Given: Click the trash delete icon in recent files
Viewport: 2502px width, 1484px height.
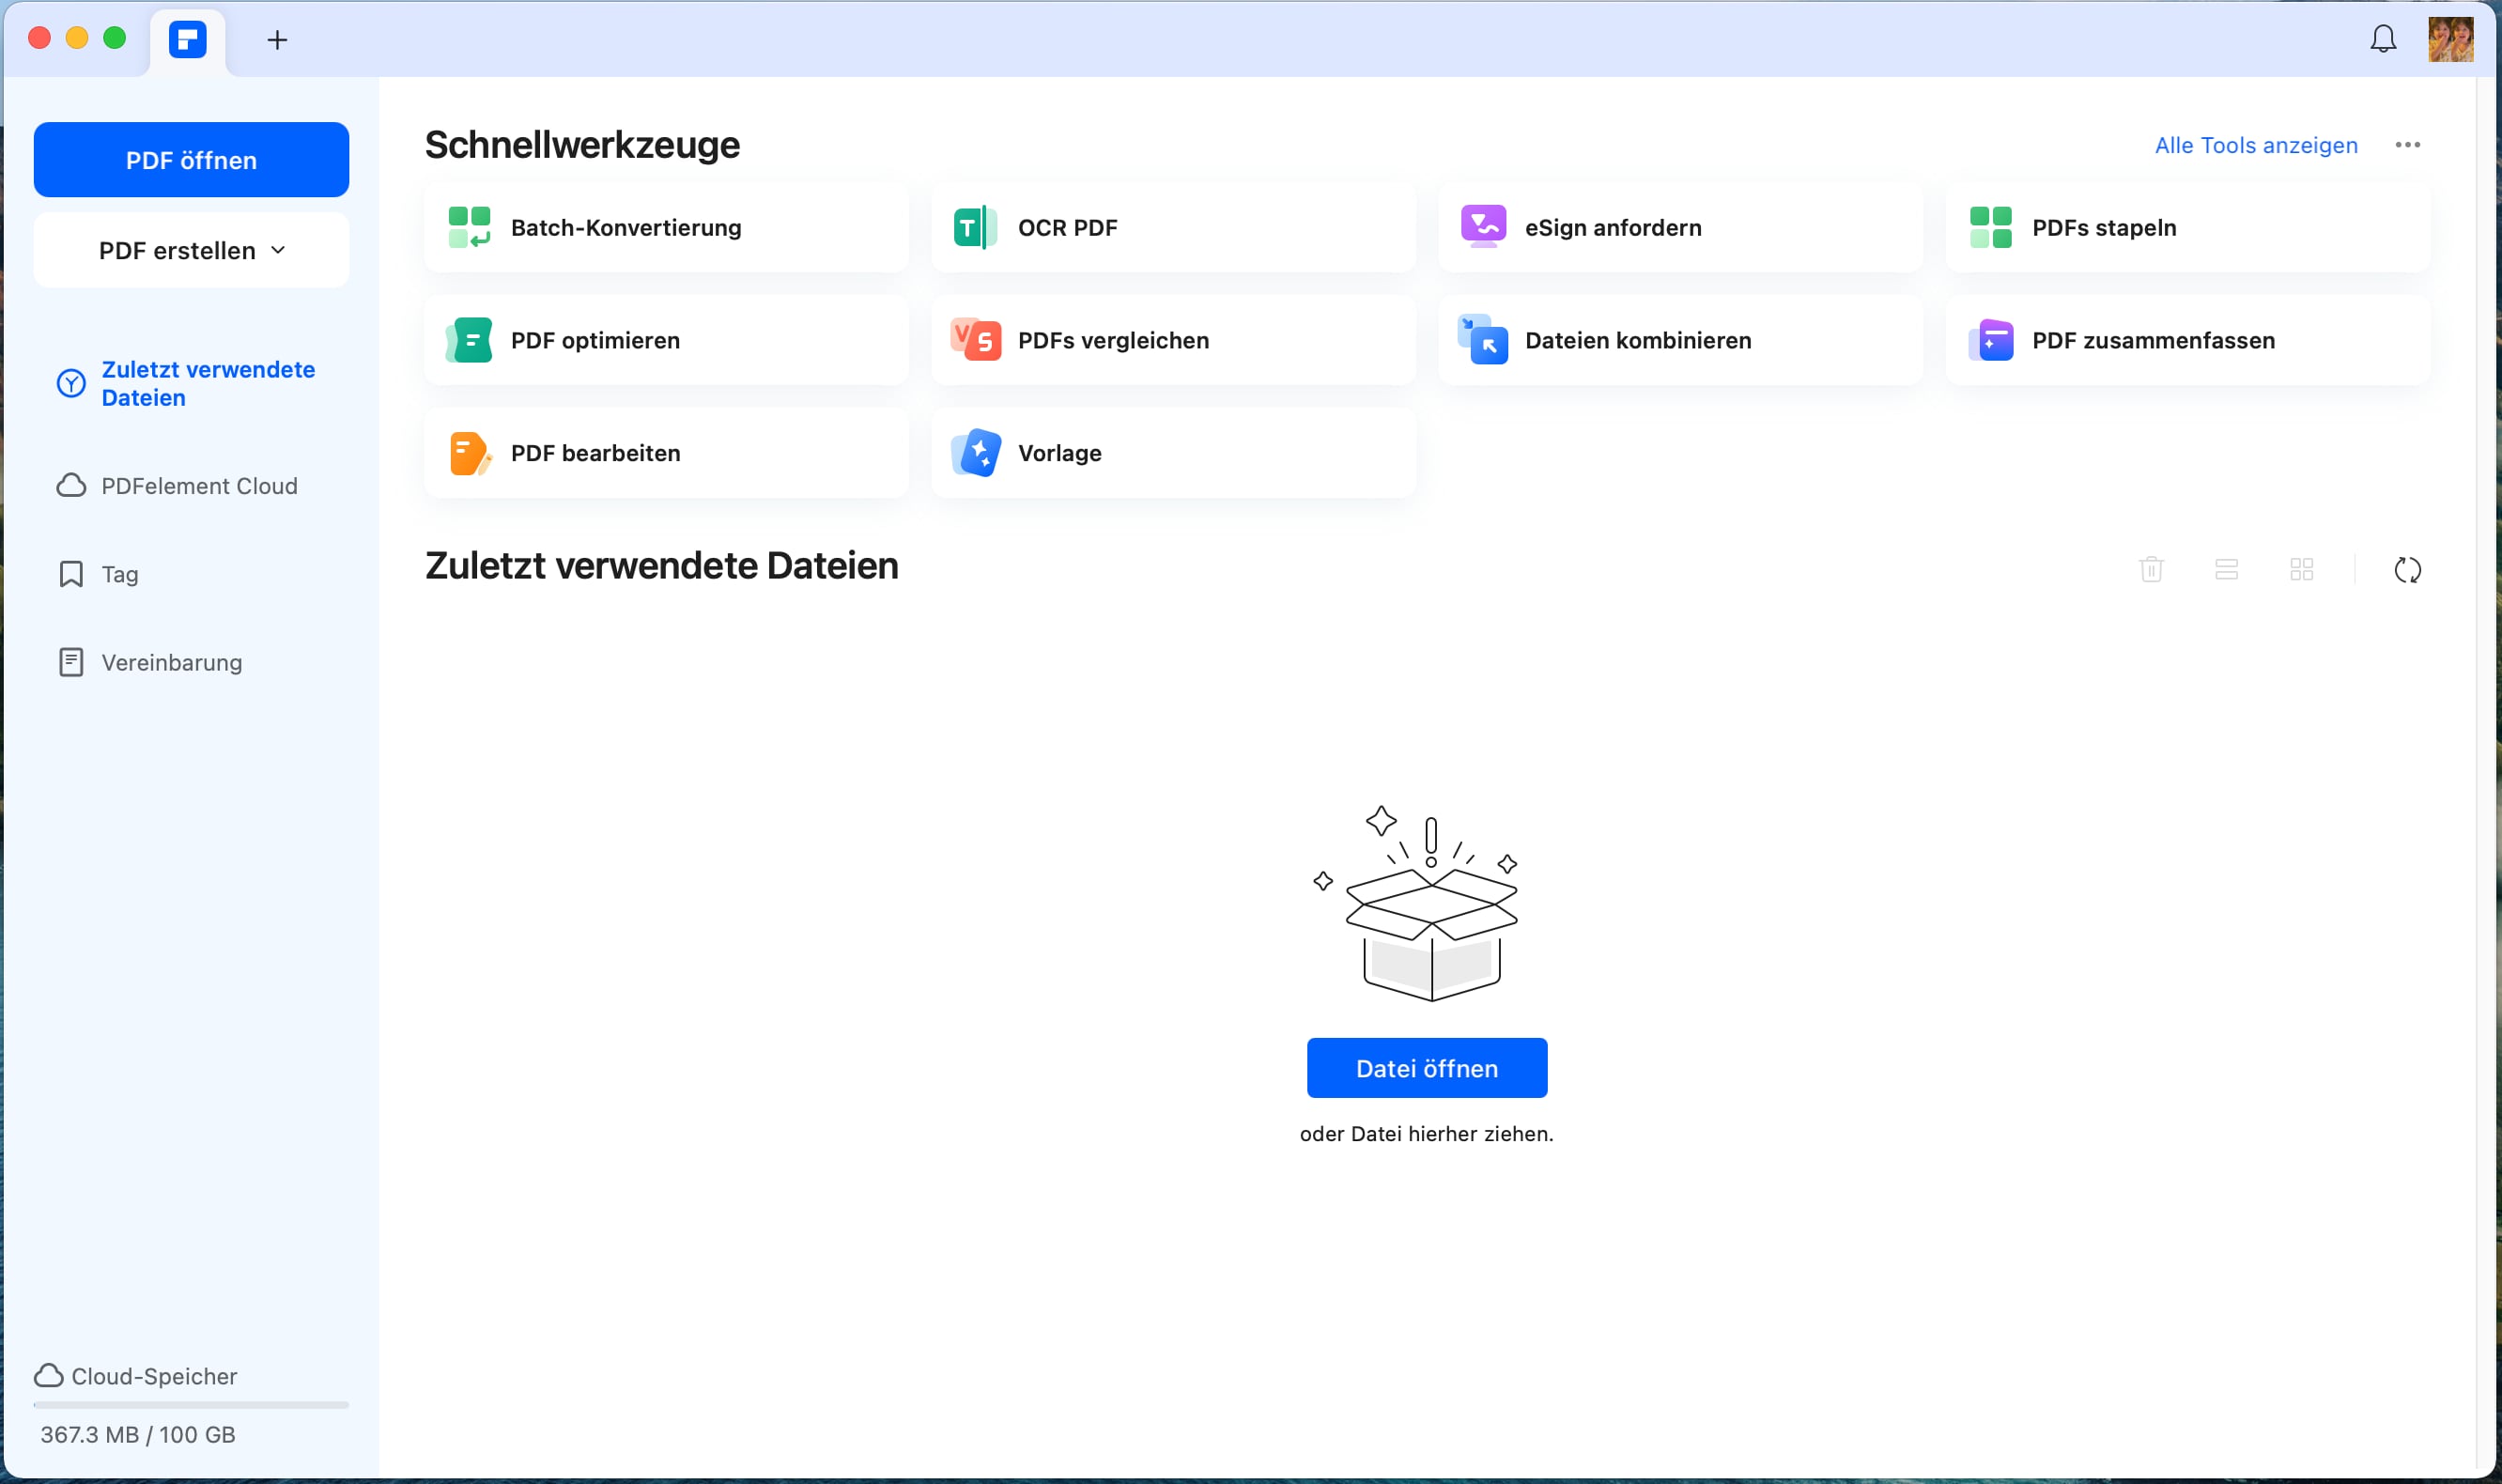Looking at the screenshot, I should [x=2151, y=569].
